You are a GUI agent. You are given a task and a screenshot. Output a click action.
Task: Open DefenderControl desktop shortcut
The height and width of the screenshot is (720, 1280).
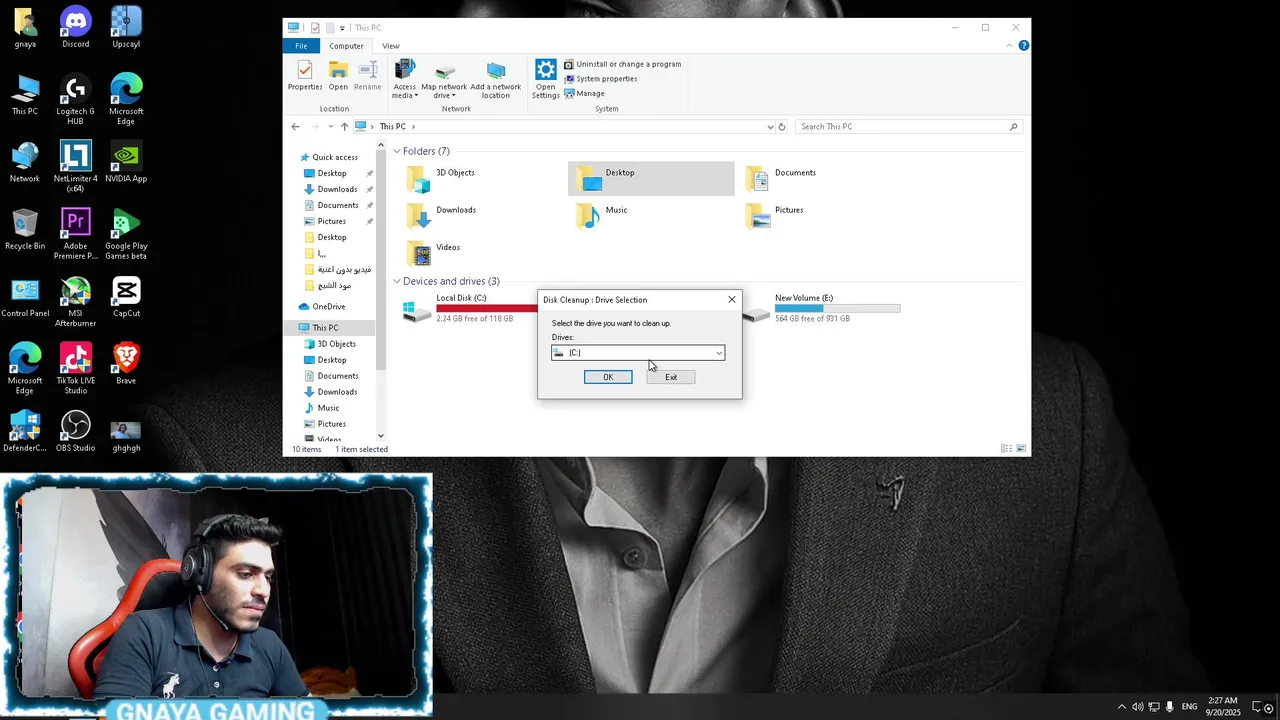[x=25, y=431]
